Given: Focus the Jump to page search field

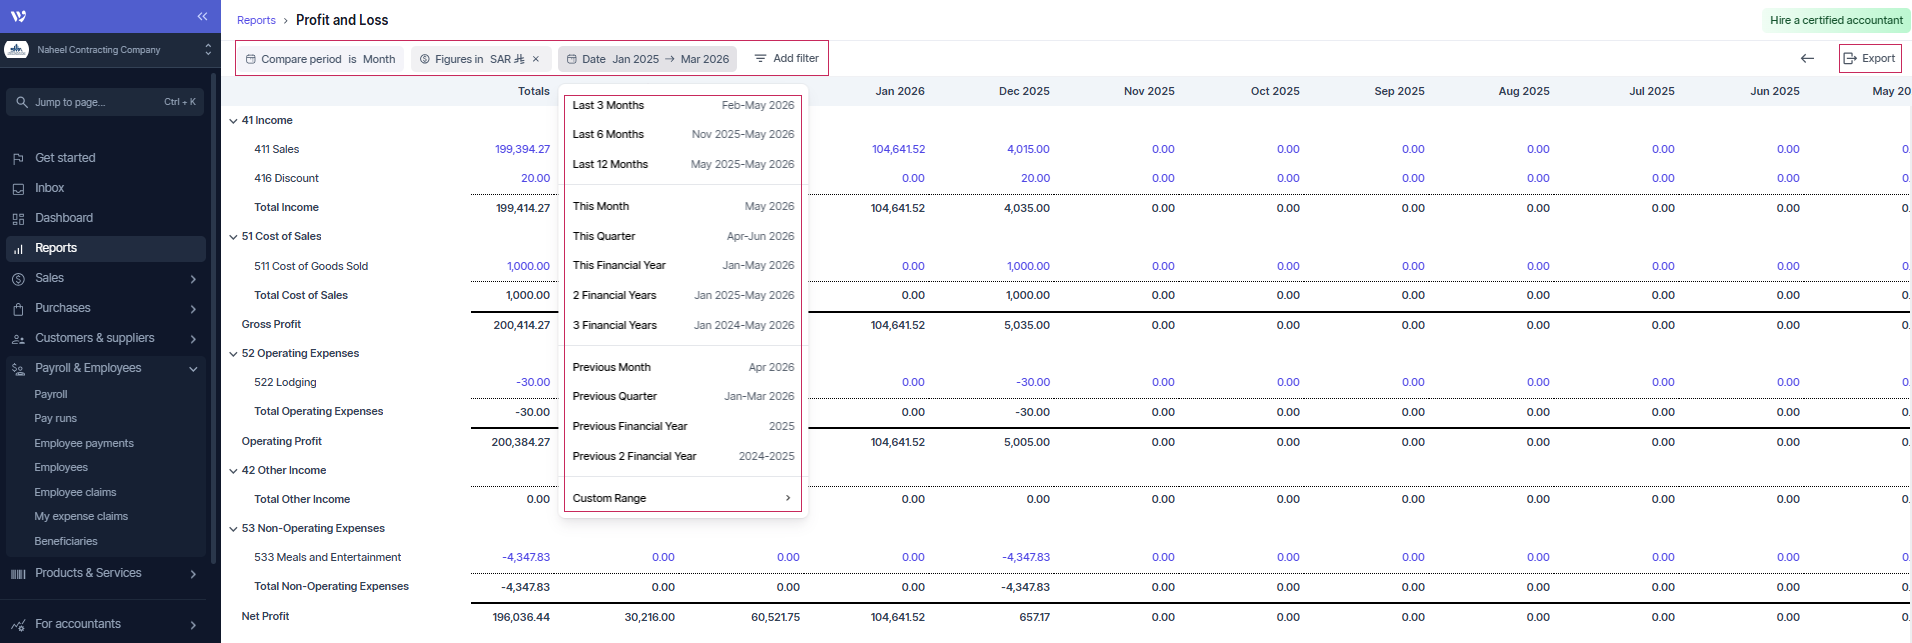Looking at the screenshot, I should click(x=105, y=102).
